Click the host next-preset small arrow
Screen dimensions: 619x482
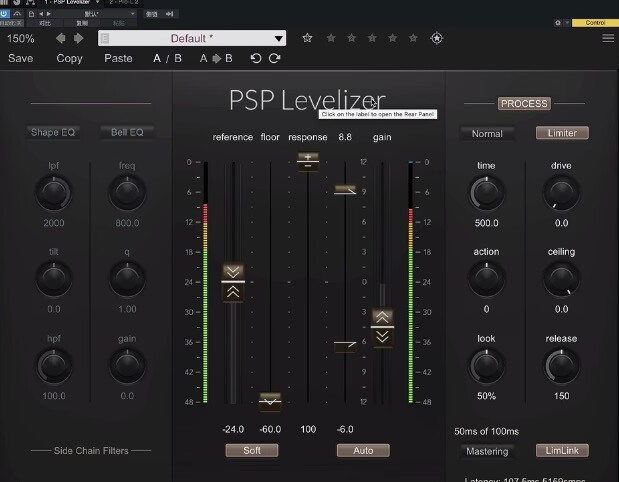tap(49, 14)
